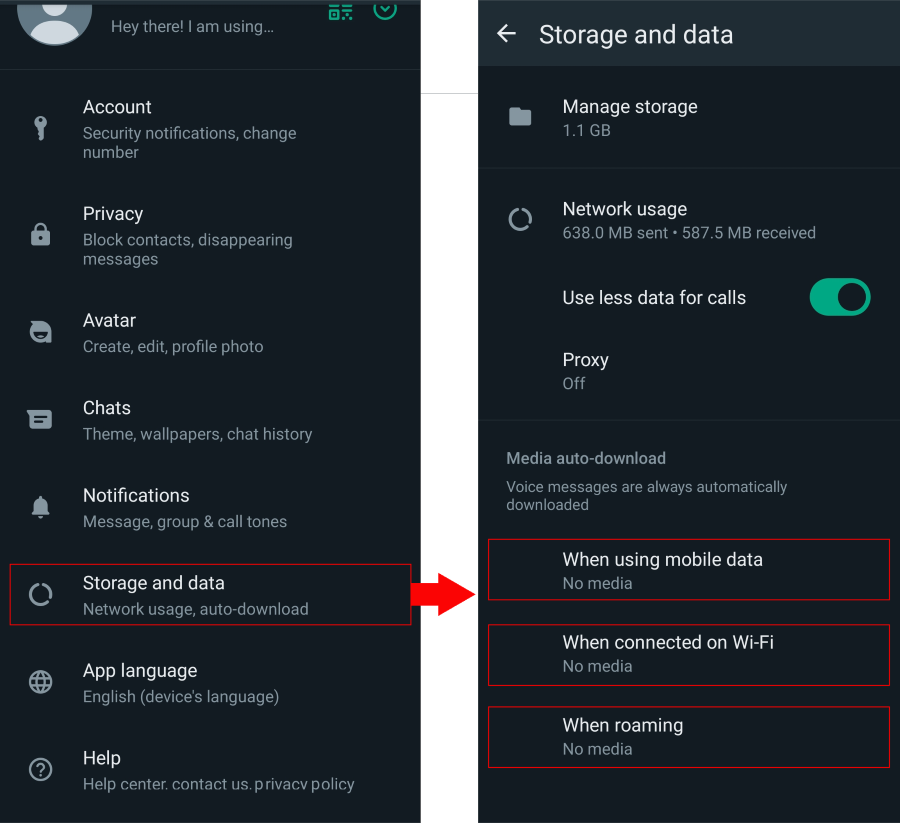Click the Help question mark icon
This screenshot has height=823, width=900.
(x=40, y=770)
